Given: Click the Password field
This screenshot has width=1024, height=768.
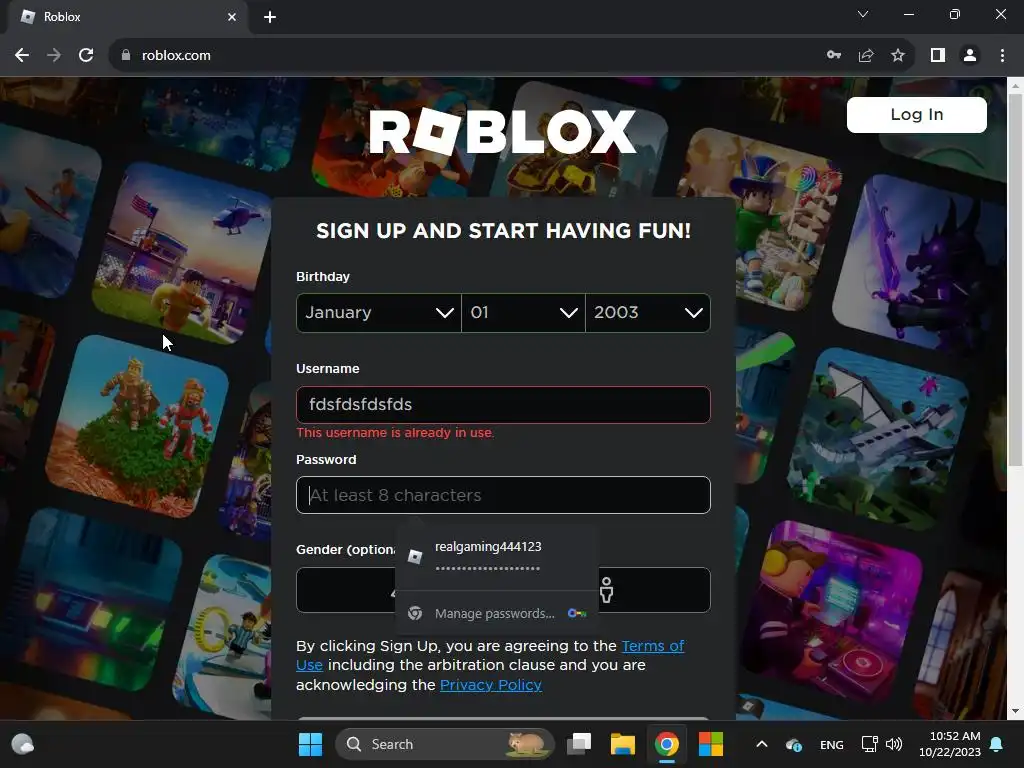Looking at the screenshot, I should (x=504, y=495).
